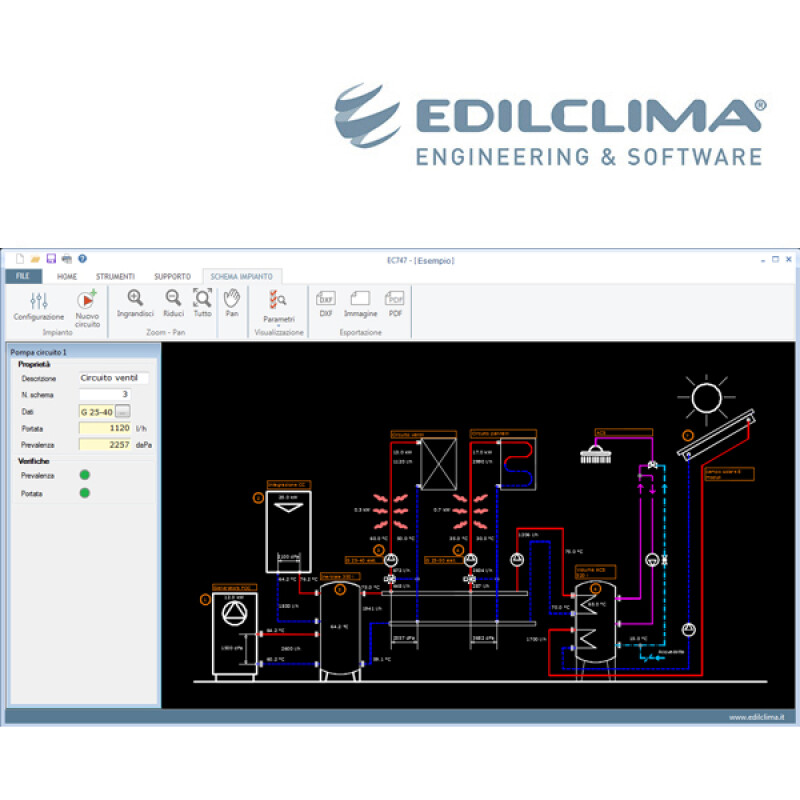Click the new document icon in title bar
This screenshot has height=800, width=800.
click(20, 259)
